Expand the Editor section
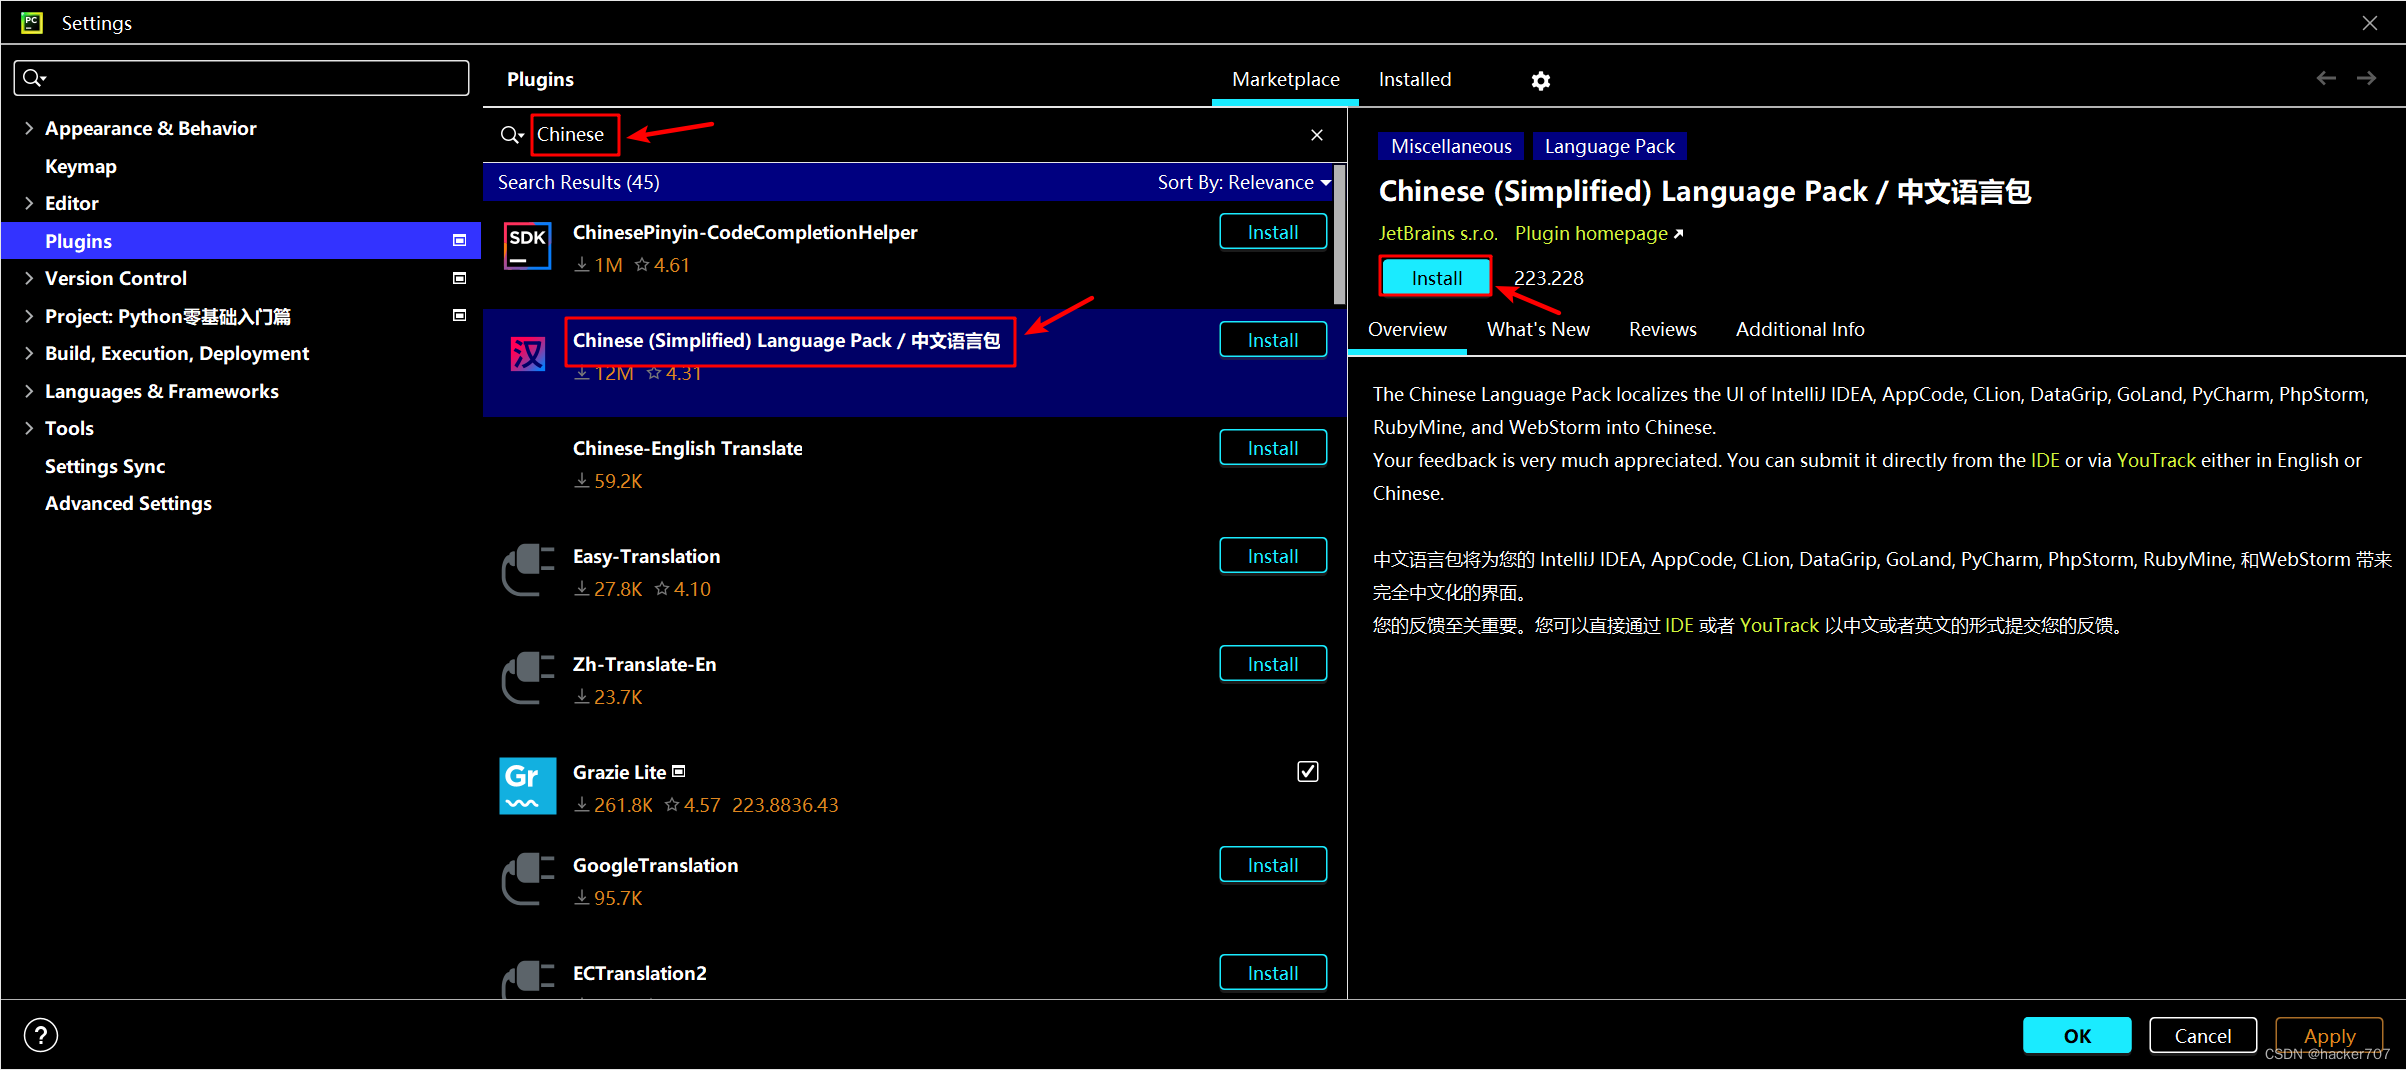This screenshot has height=1070, width=2406. tap(29, 203)
